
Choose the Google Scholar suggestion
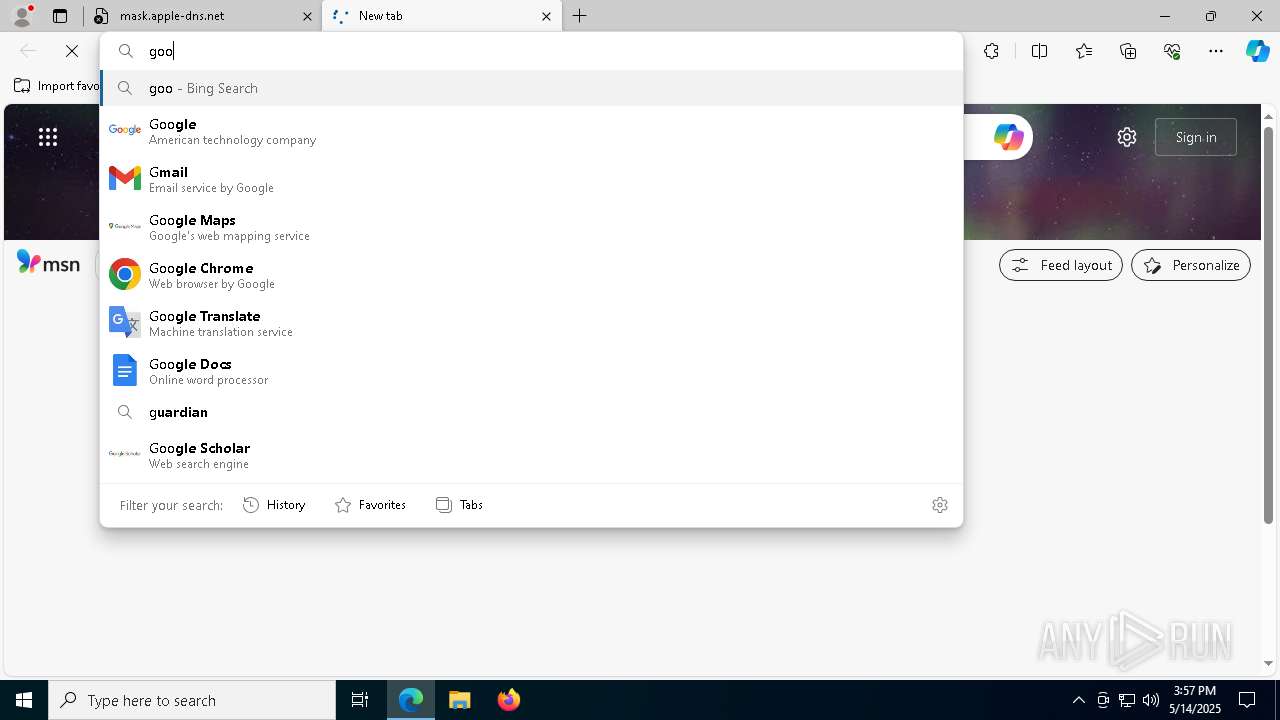(x=531, y=455)
